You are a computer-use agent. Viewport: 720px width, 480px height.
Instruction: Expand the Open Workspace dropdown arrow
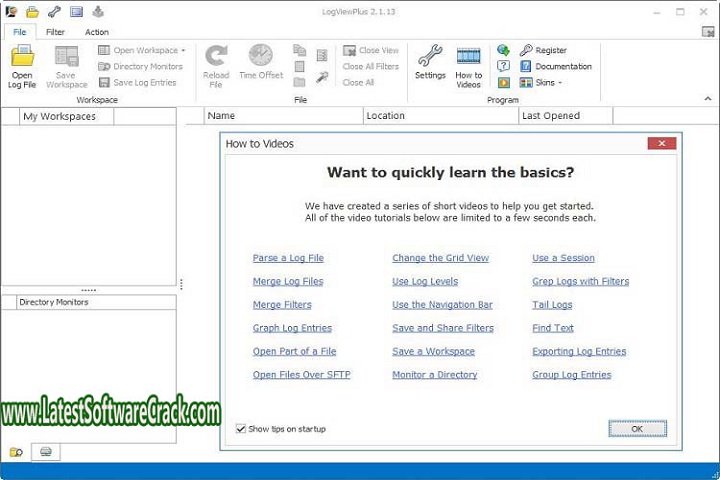pos(183,50)
